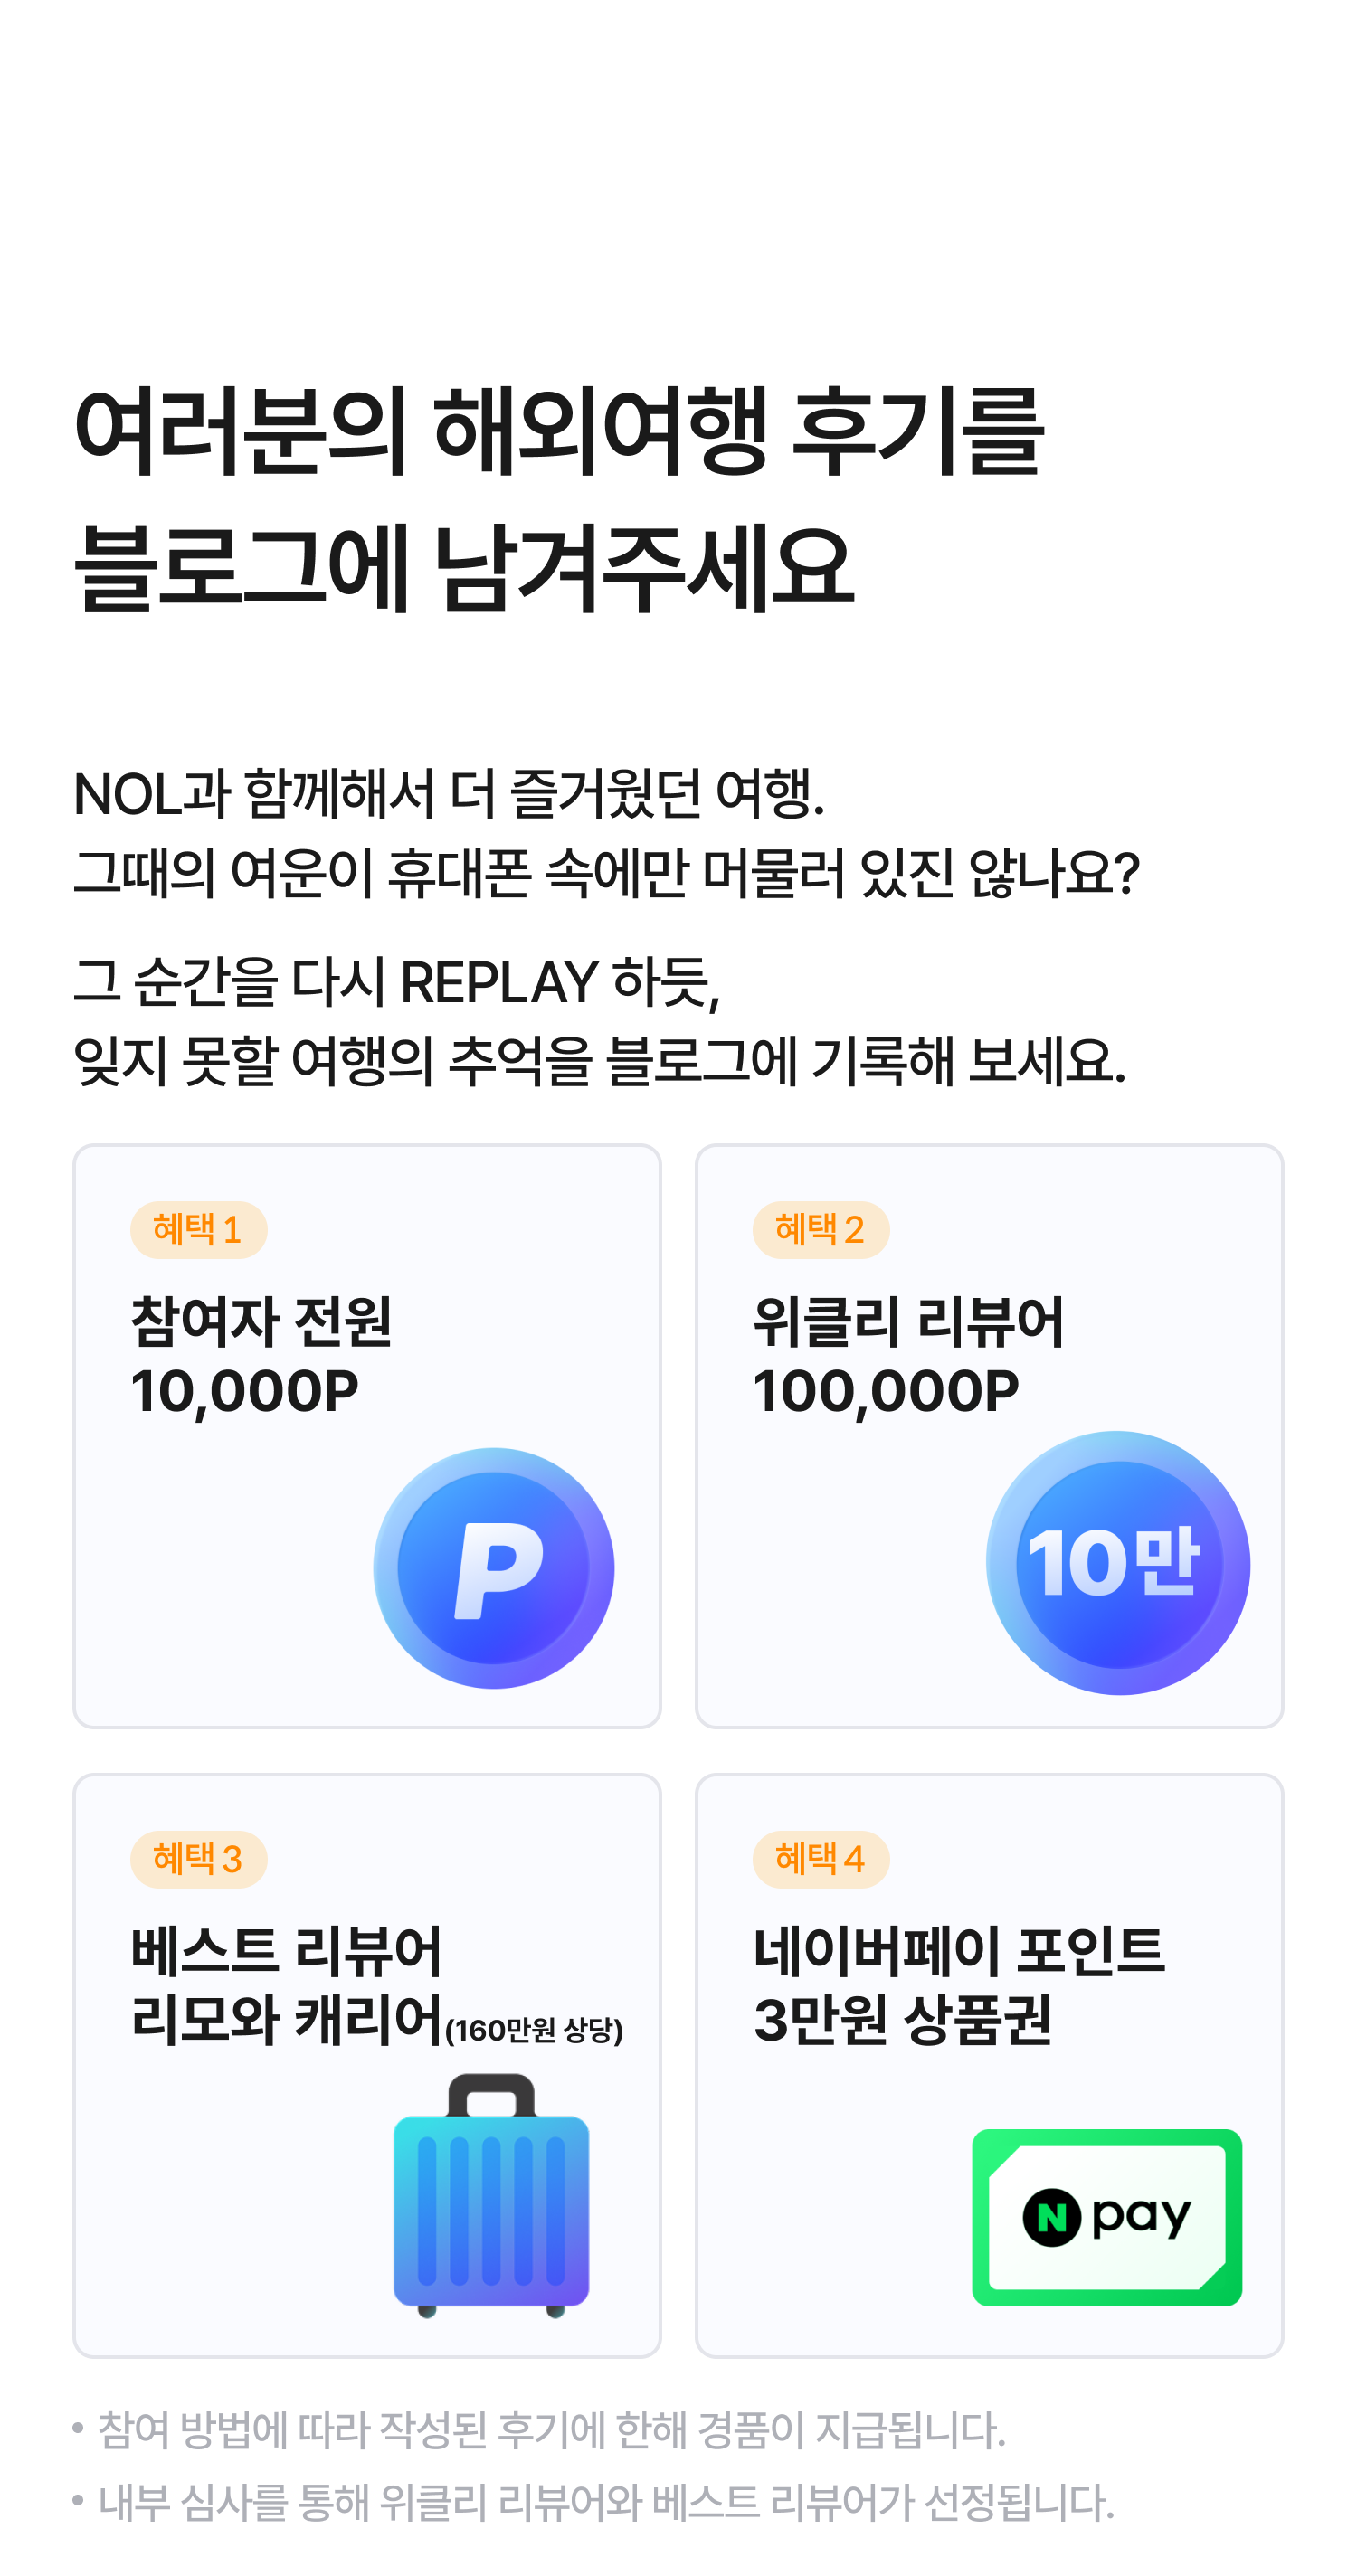
Task: Click the line NOL과 함께해서 더 즐거웠던 여행
Action: (449, 795)
